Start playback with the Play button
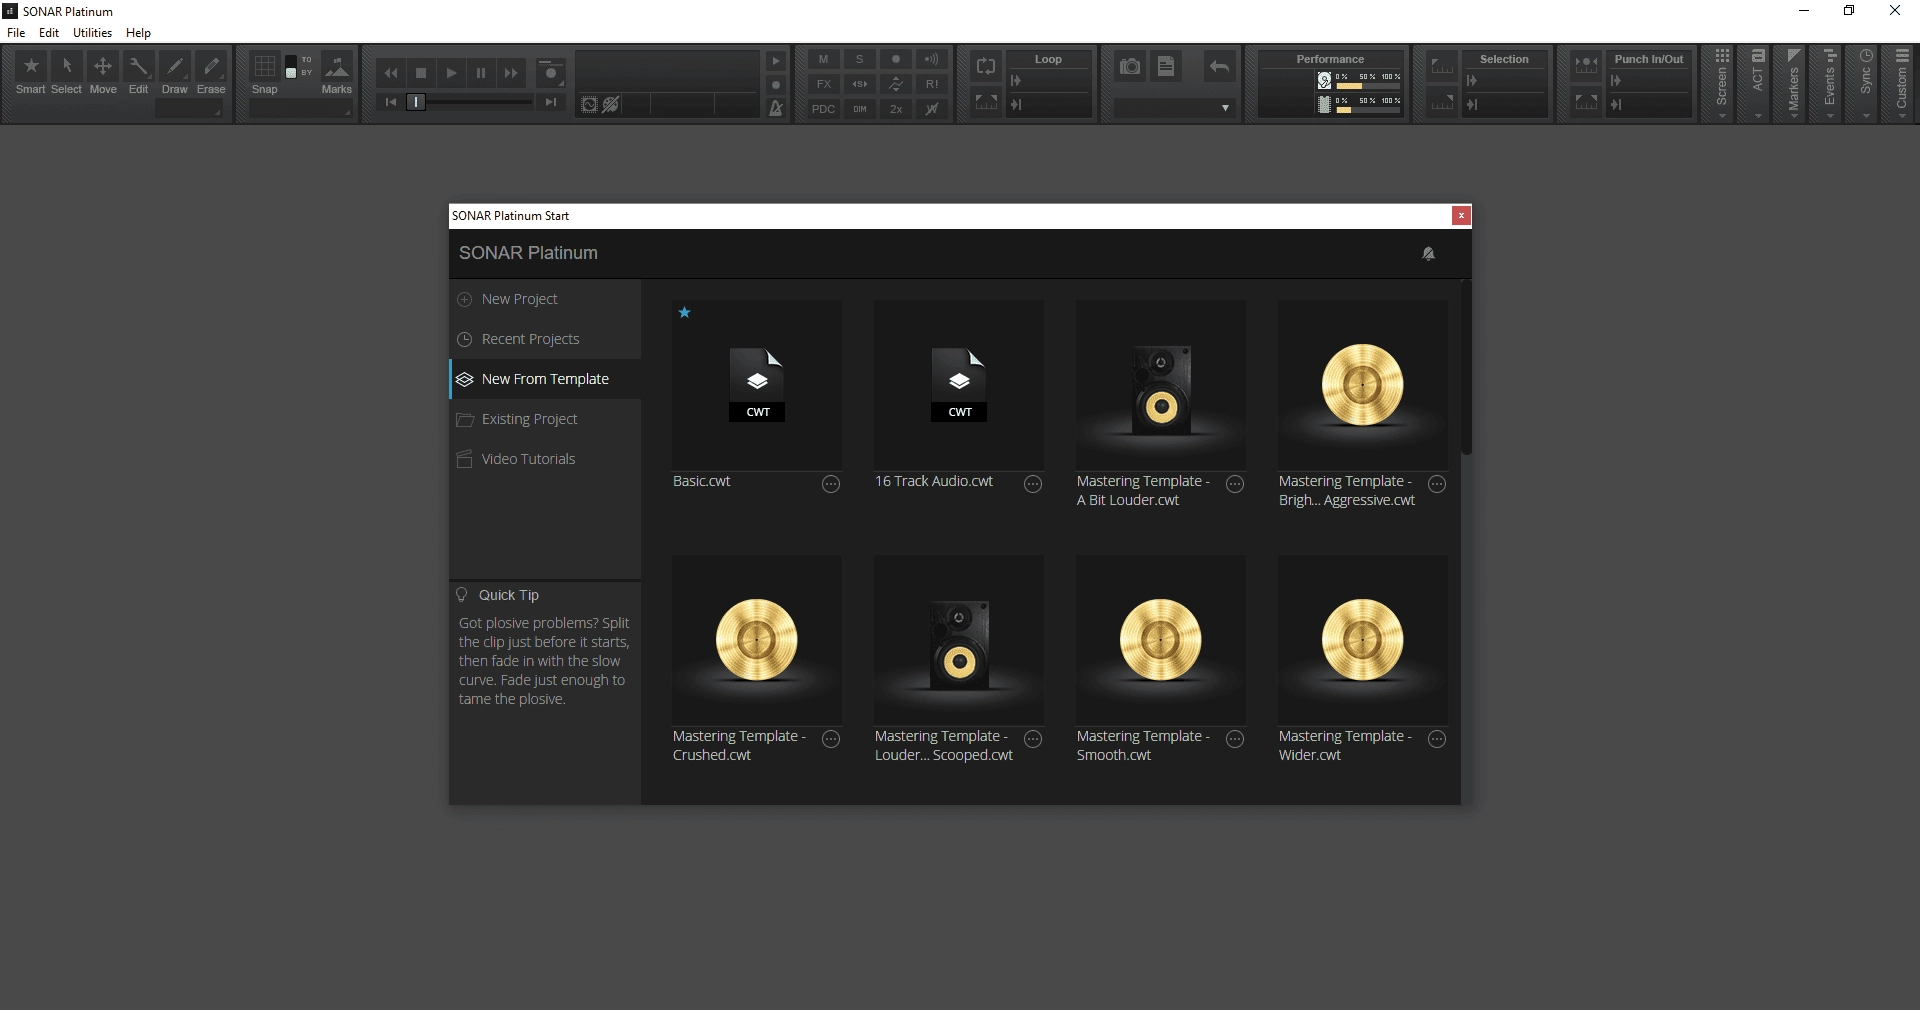Image resolution: width=1920 pixels, height=1010 pixels. [451, 73]
